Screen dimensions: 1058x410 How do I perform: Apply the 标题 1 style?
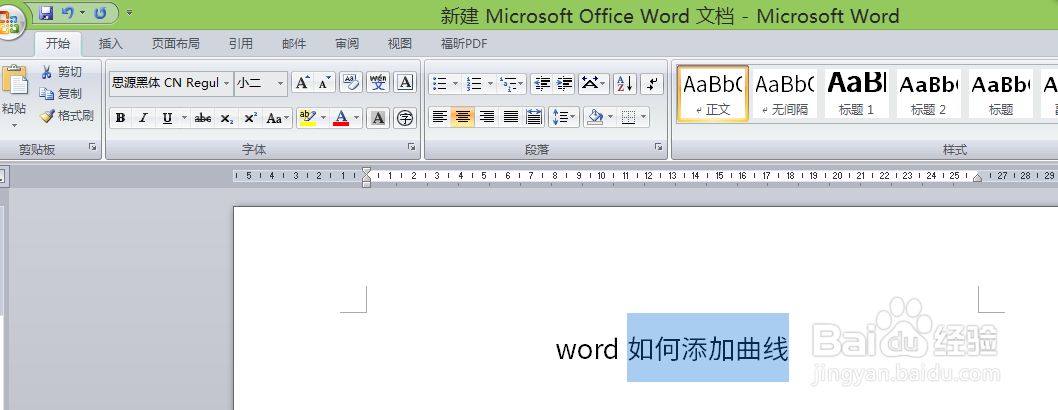(856, 93)
